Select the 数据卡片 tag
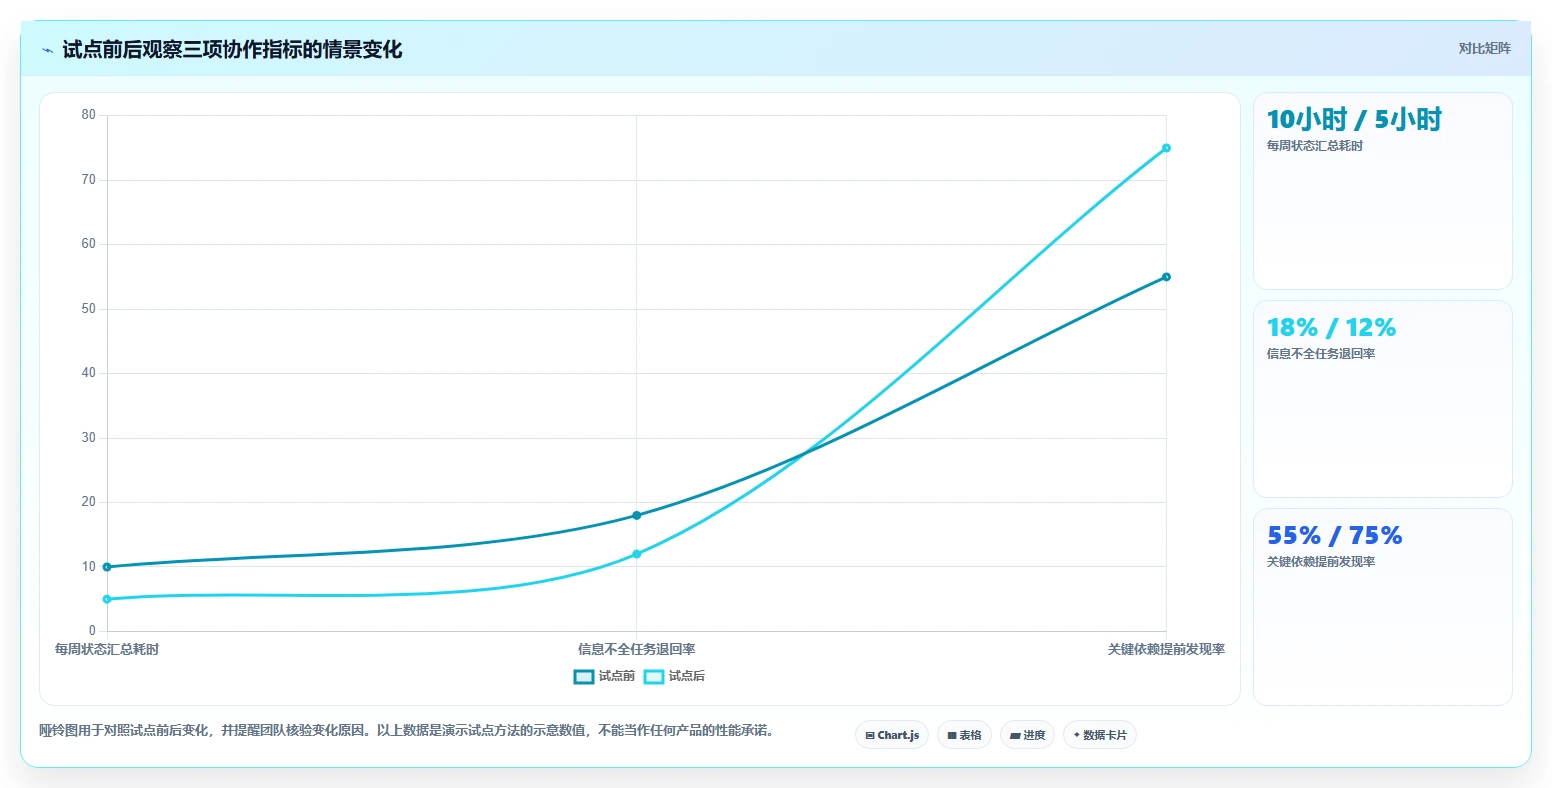 [1100, 735]
